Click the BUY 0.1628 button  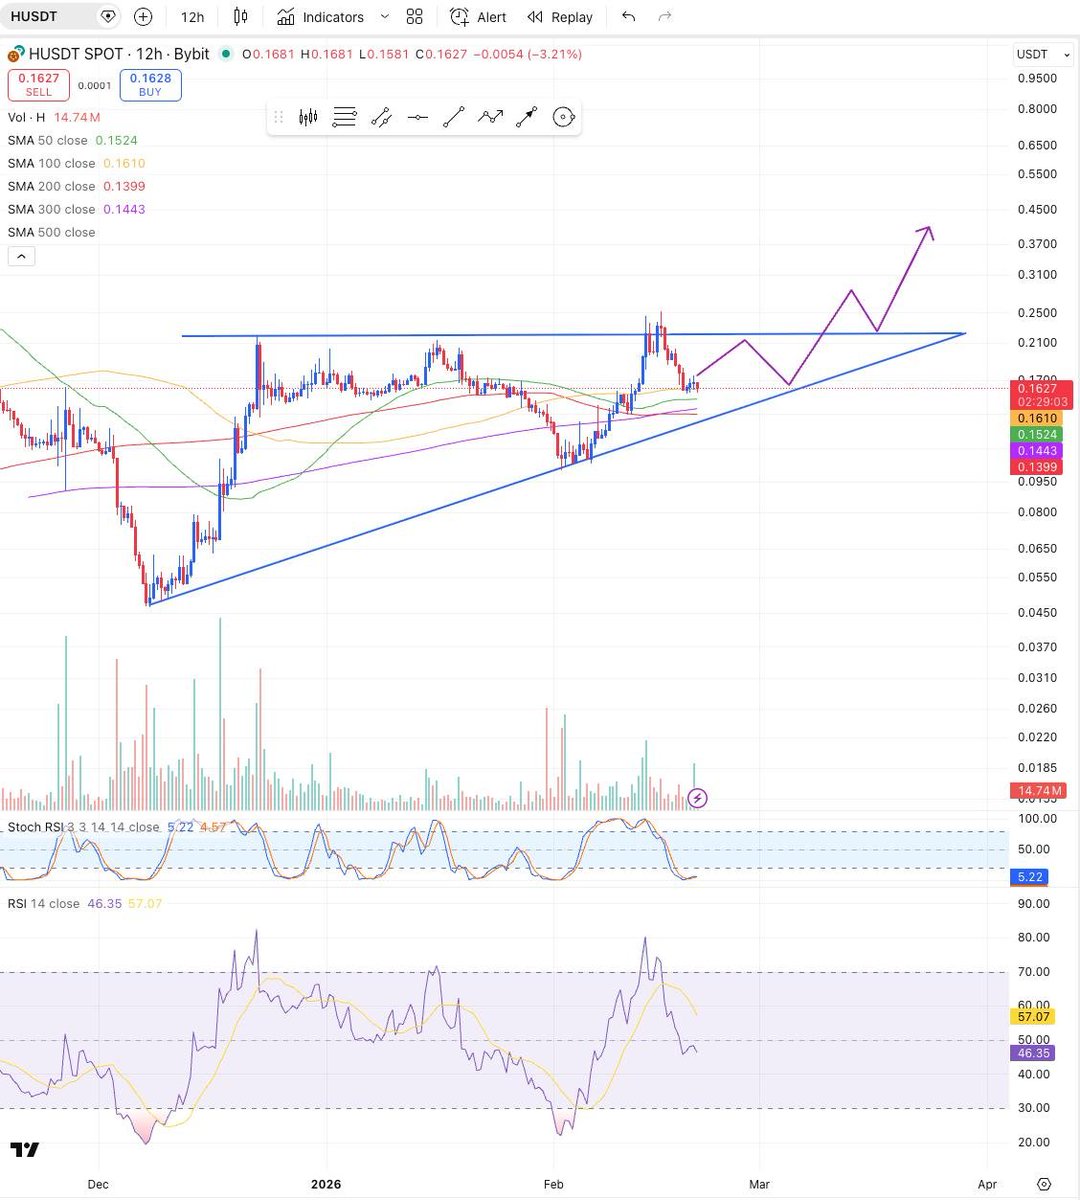click(x=150, y=85)
